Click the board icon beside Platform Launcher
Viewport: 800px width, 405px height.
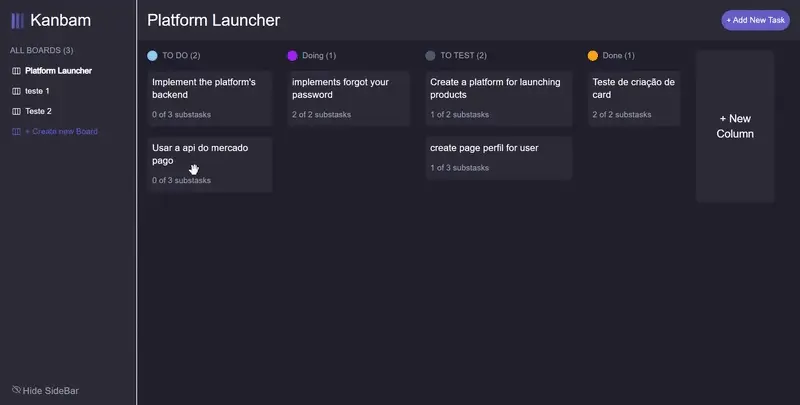point(16,71)
